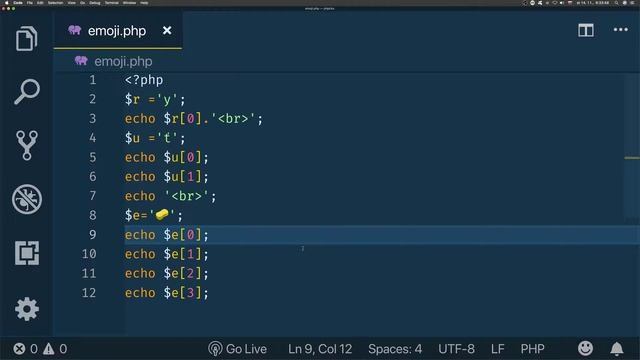
Task: Open the Help menu
Action: (x=144, y=3)
